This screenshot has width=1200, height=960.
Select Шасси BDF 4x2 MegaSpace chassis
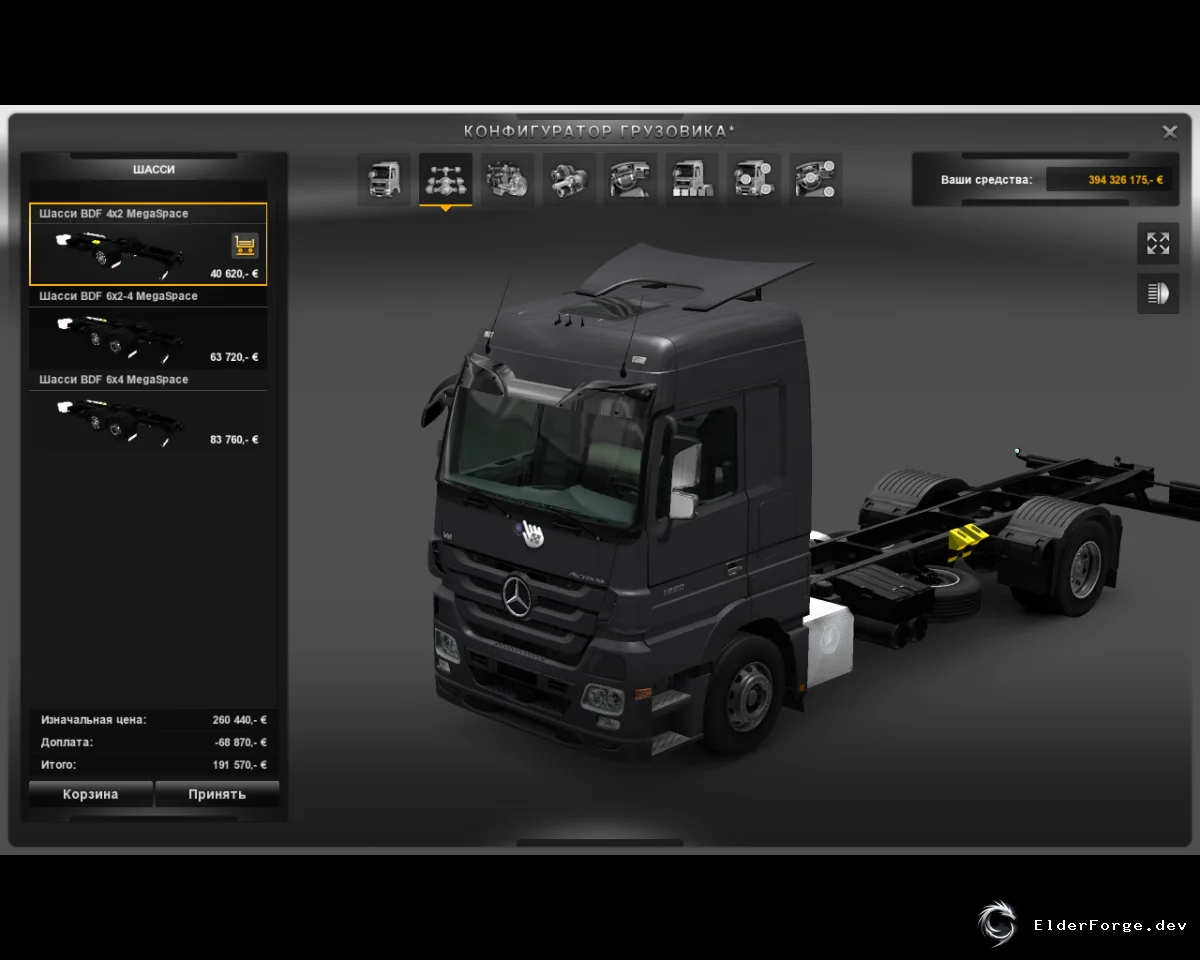[148, 244]
